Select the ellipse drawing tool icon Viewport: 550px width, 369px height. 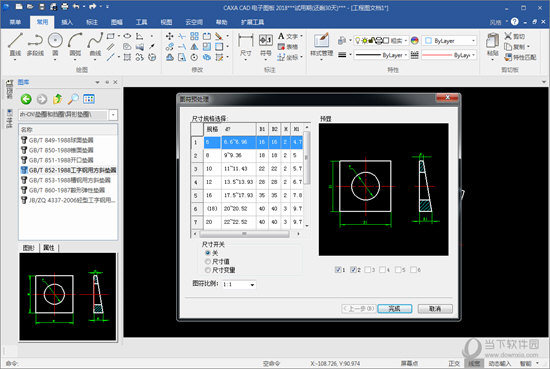coord(127,36)
